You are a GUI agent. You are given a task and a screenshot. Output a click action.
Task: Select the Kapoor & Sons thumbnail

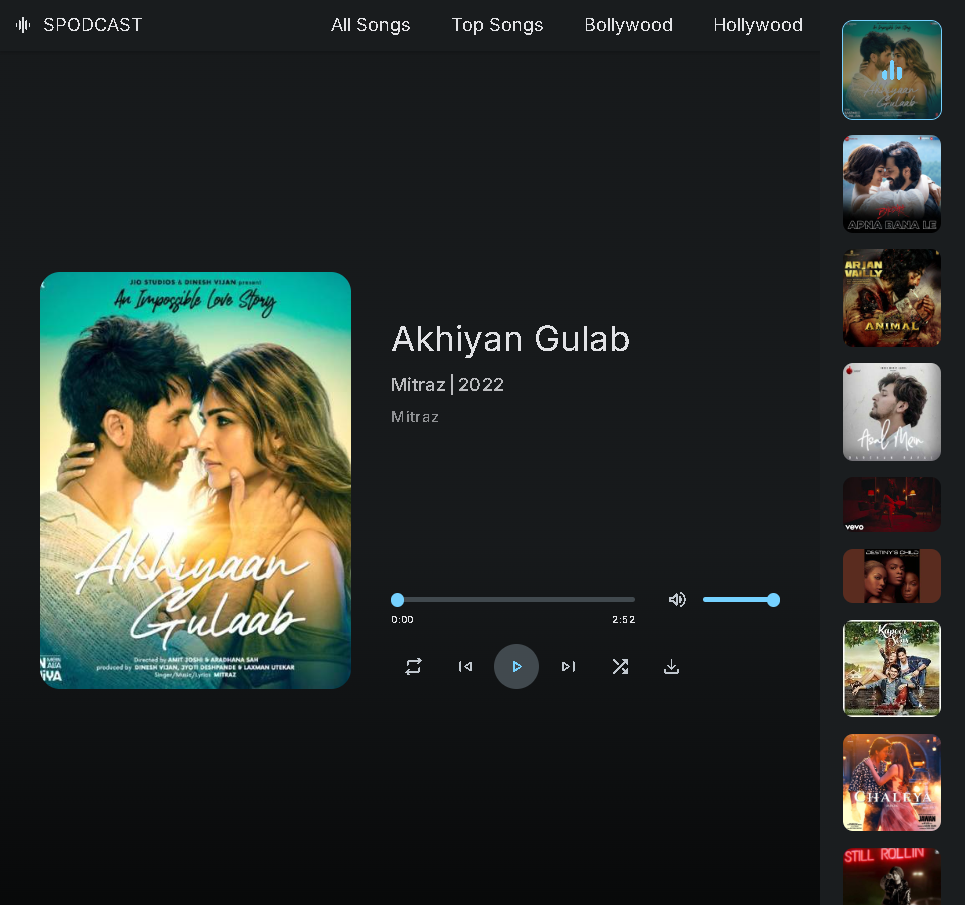892,668
